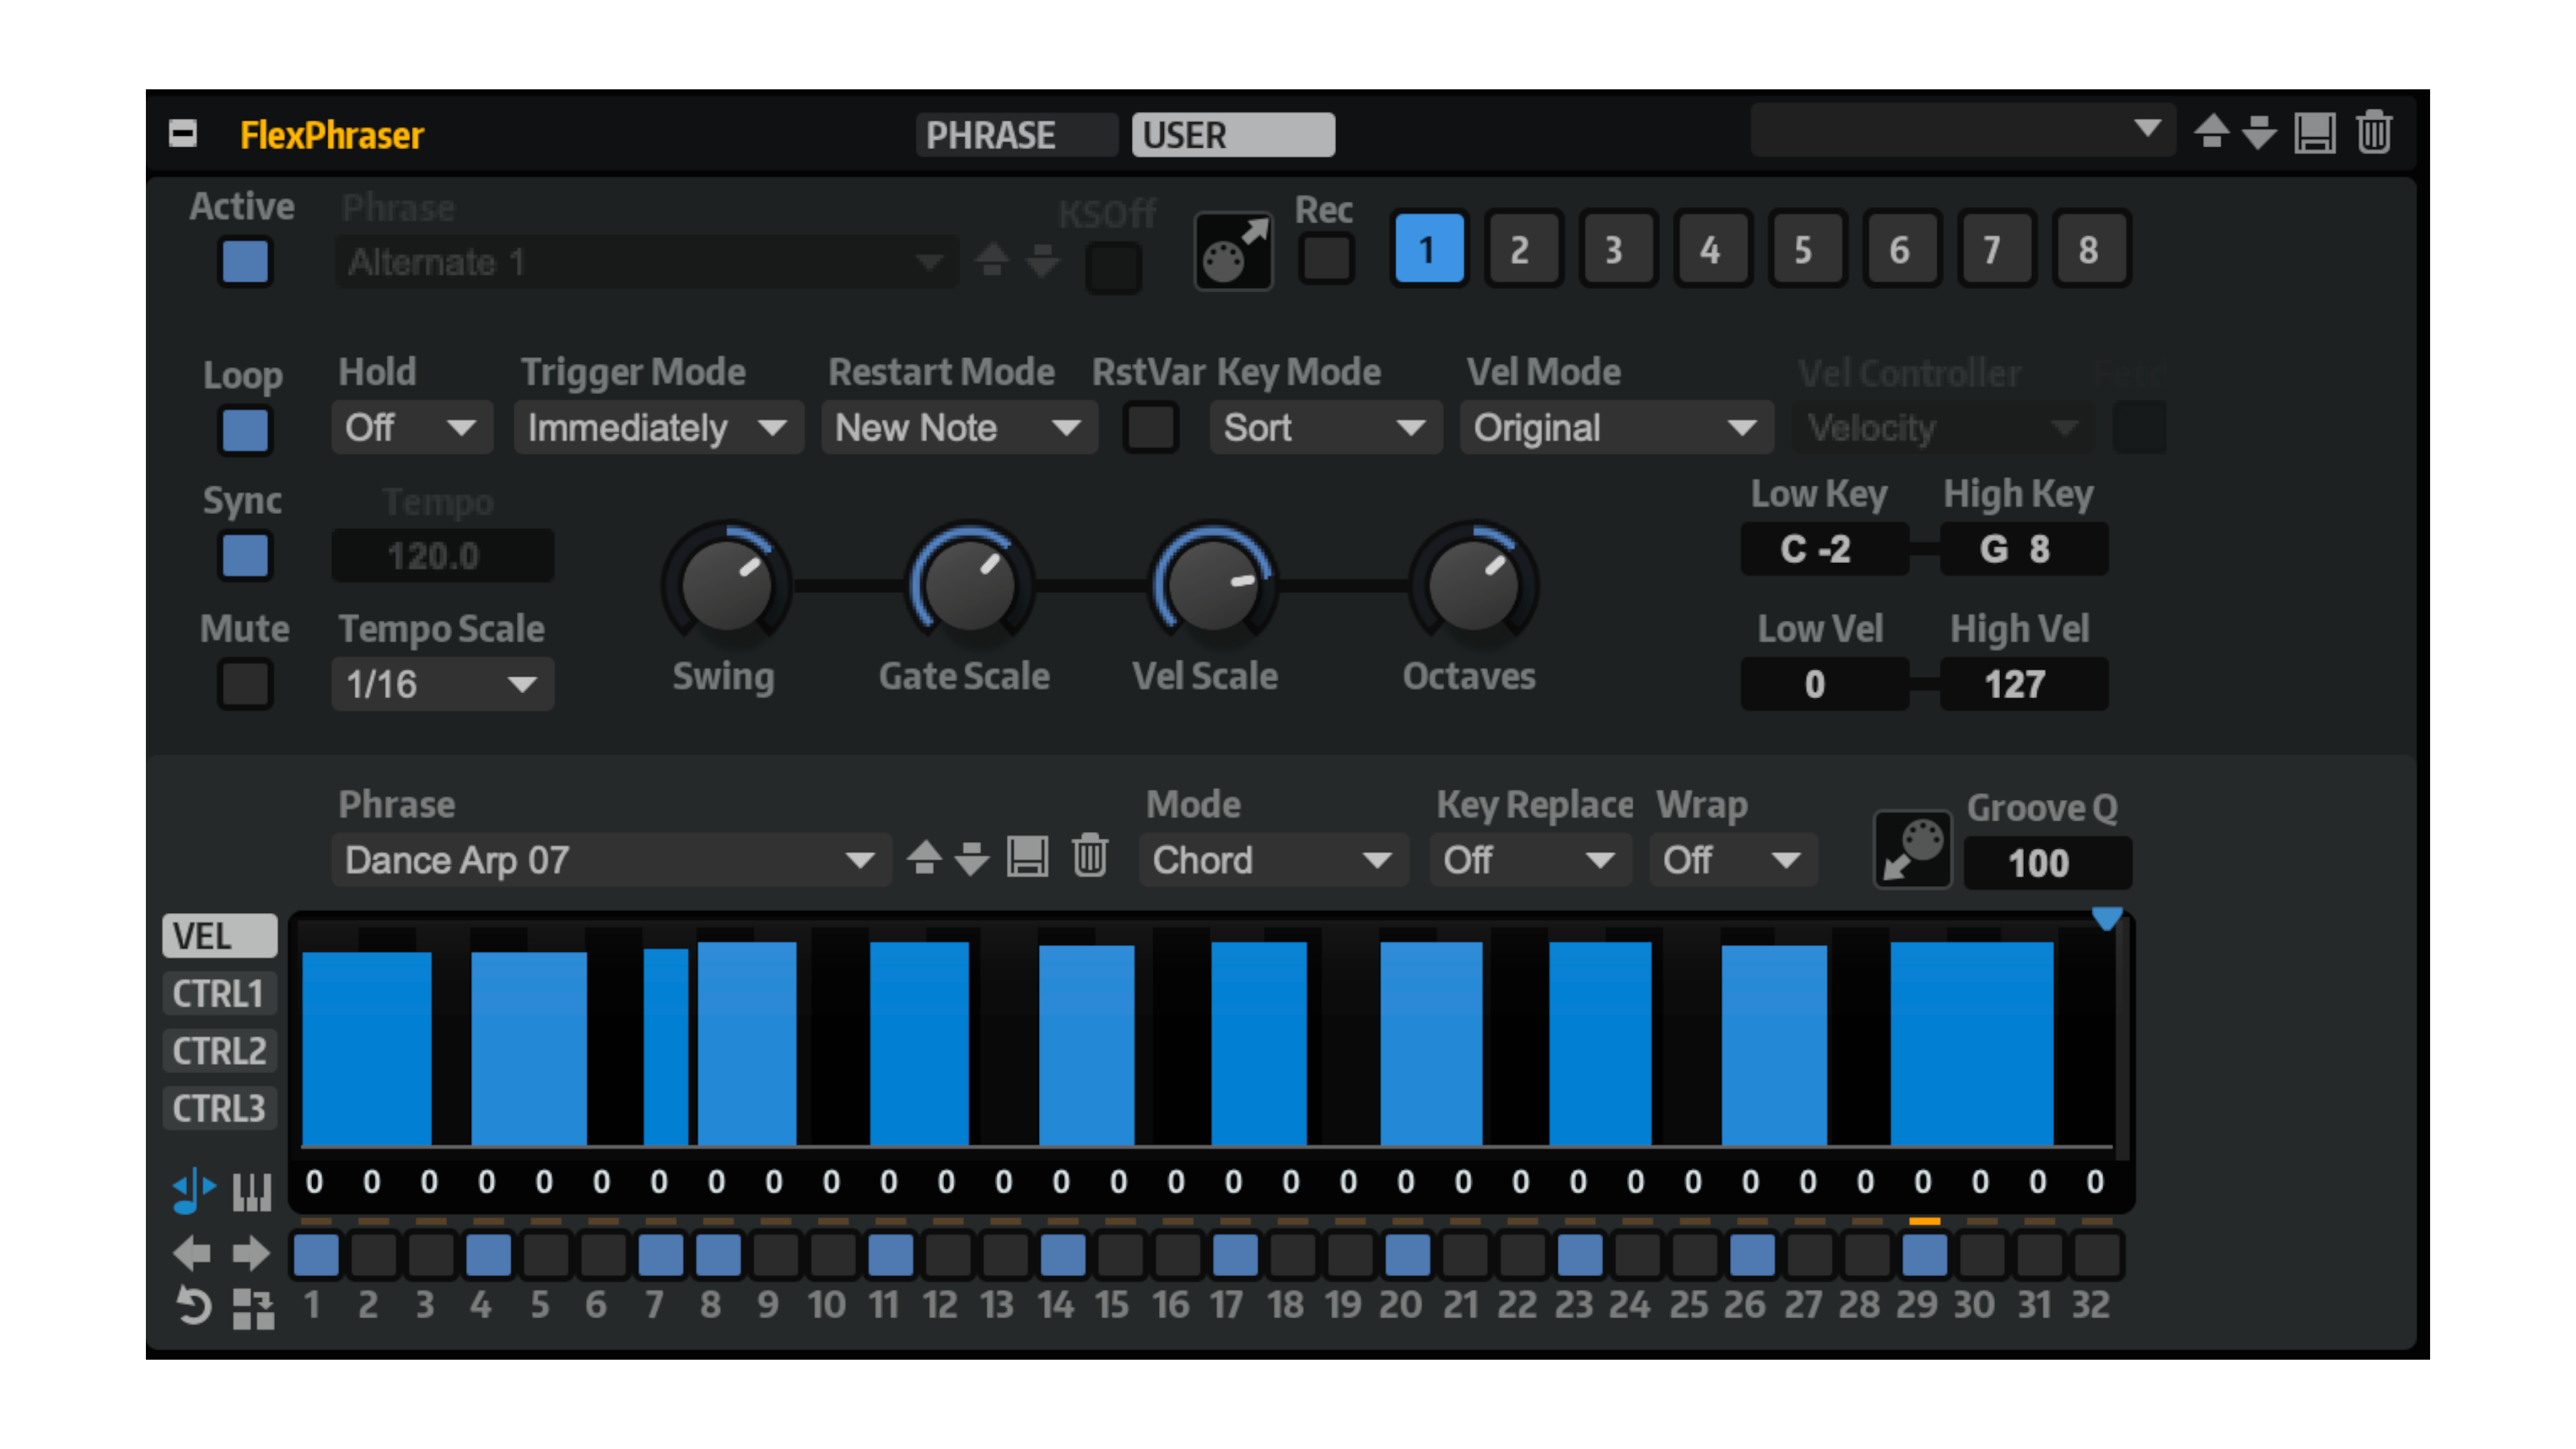Enable step 32 toggle

coord(2097,1254)
